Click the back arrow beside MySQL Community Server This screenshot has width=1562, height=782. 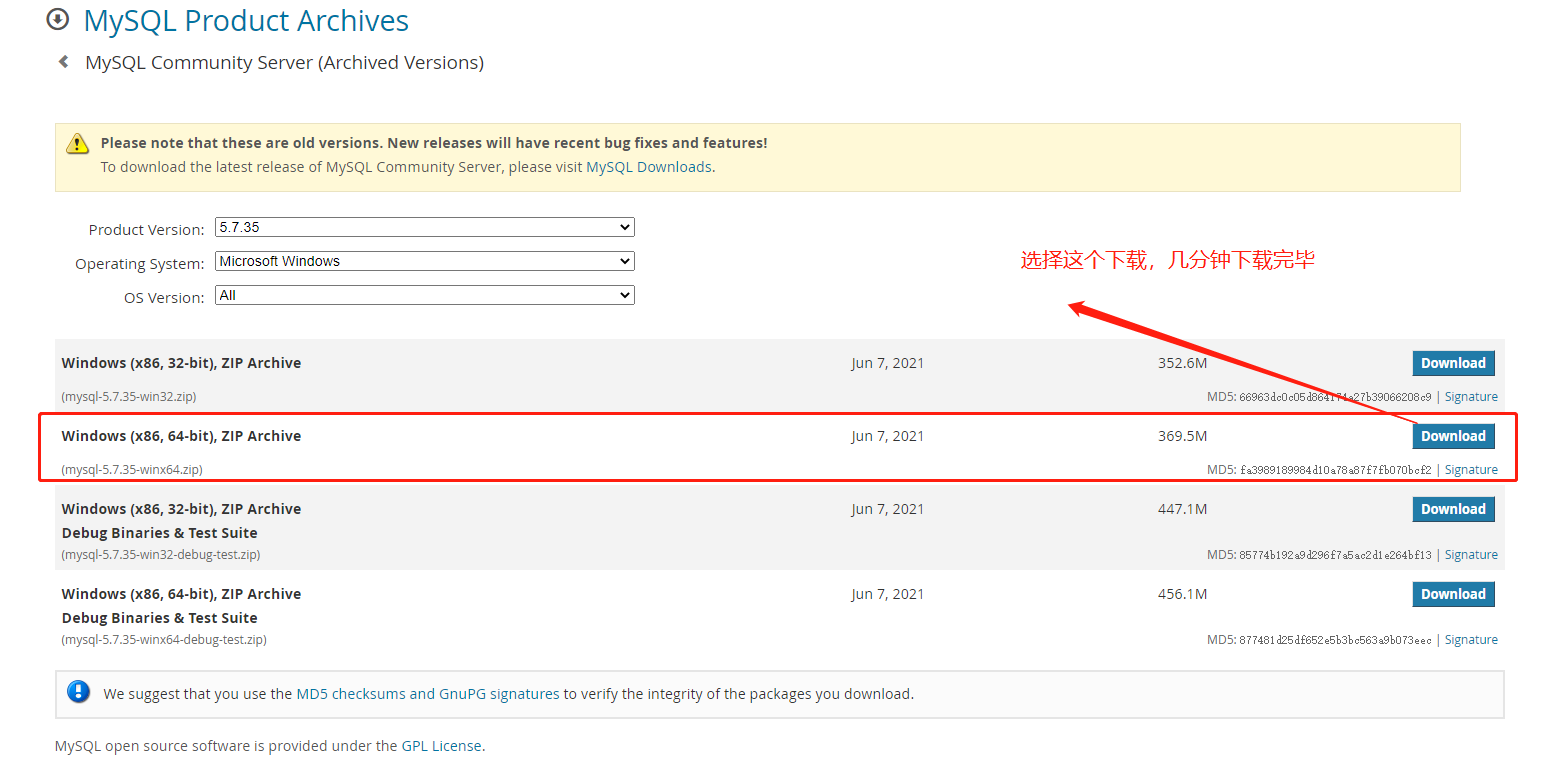coord(62,61)
